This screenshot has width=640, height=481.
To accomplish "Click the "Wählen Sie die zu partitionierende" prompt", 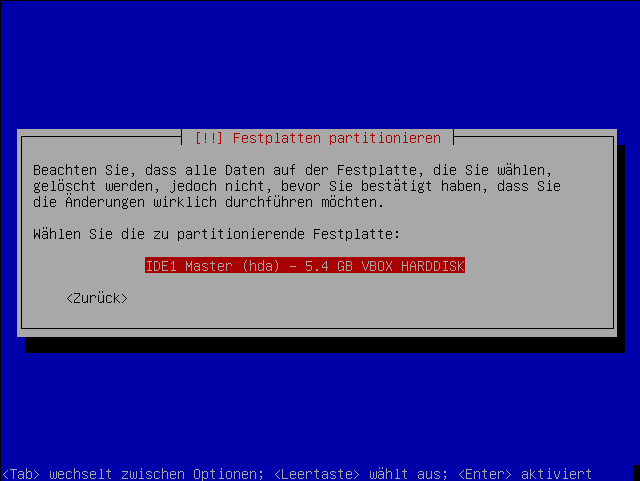I will [x=169, y=234].
